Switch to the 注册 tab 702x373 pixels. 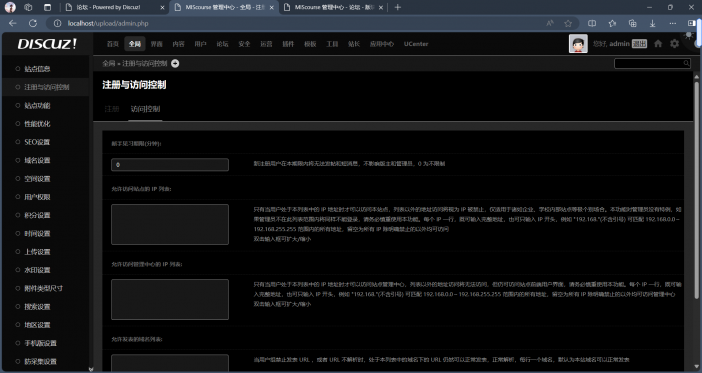point(111,109)
